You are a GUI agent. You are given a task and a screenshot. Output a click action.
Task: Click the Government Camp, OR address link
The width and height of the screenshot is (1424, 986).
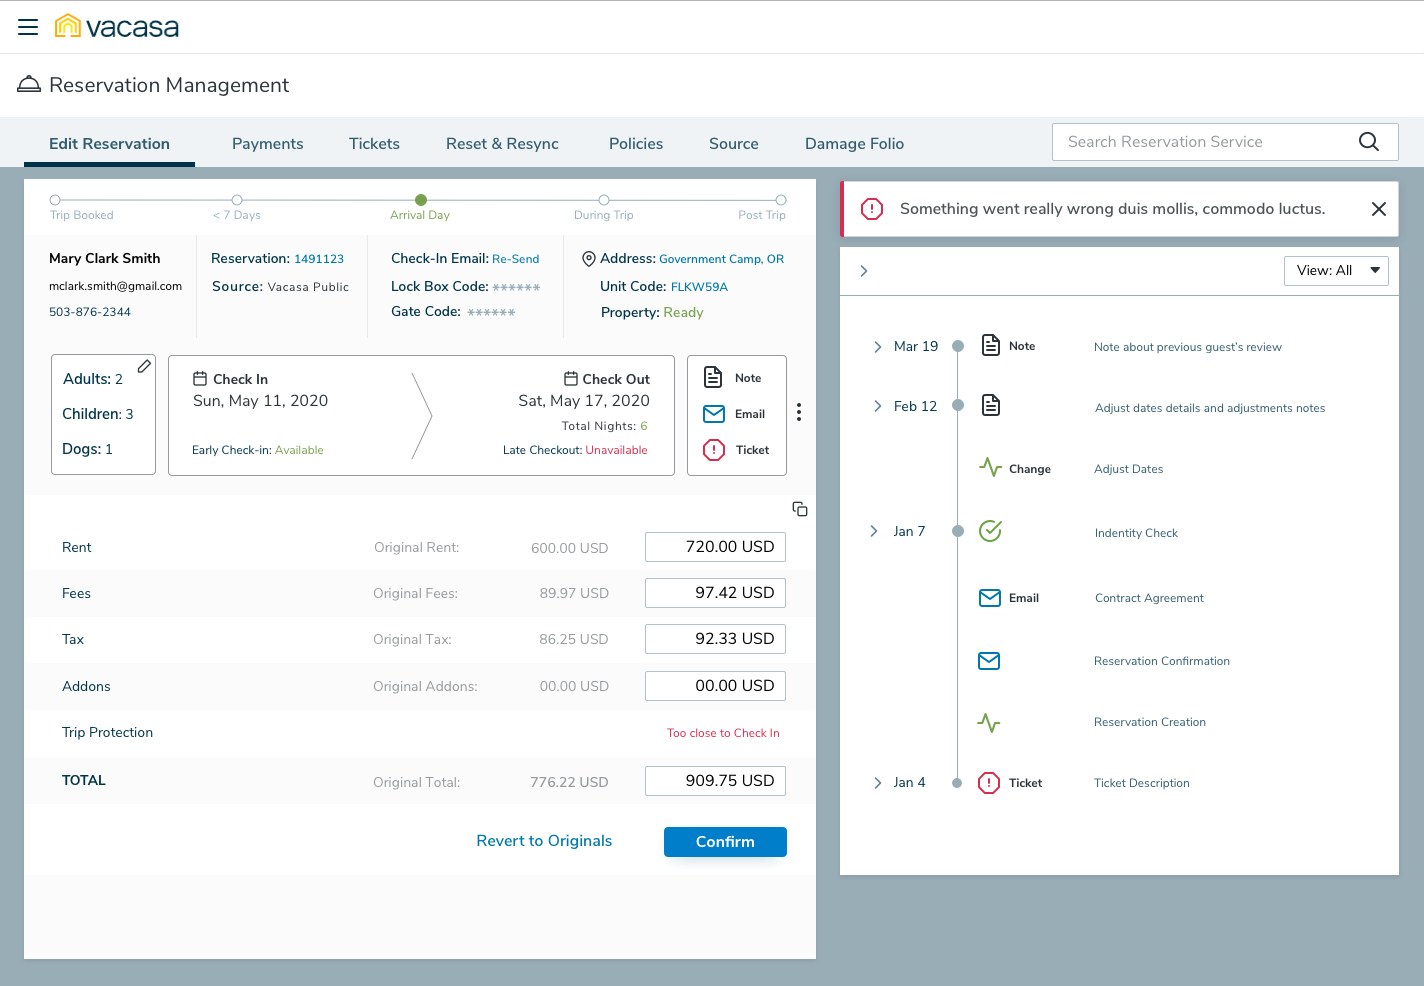(x=721, y=259)
